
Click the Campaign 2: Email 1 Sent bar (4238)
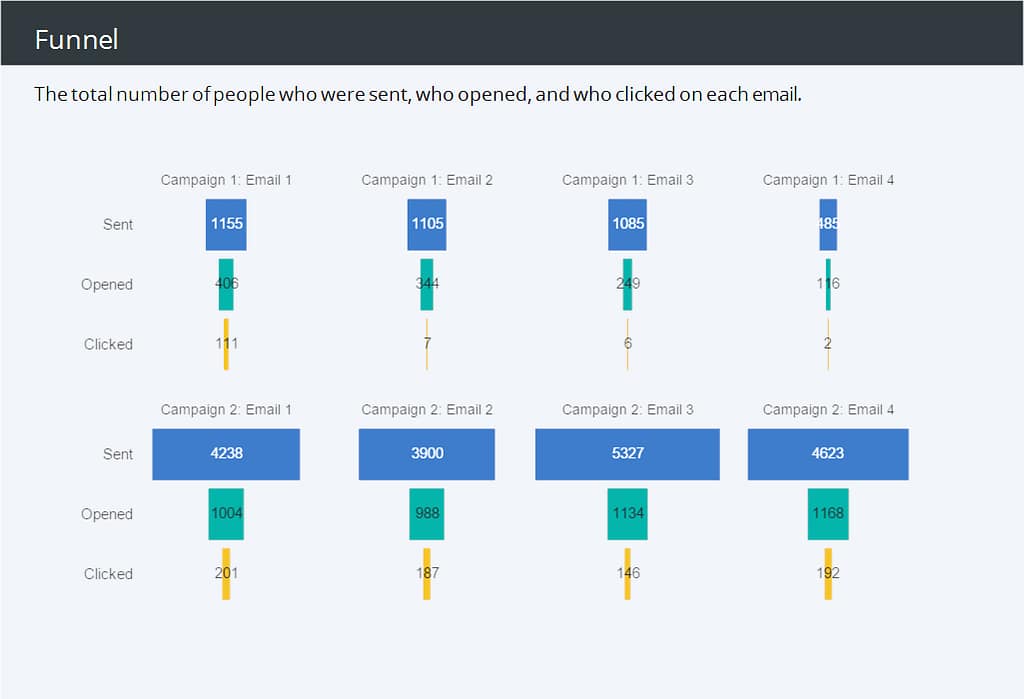(226, 454)
